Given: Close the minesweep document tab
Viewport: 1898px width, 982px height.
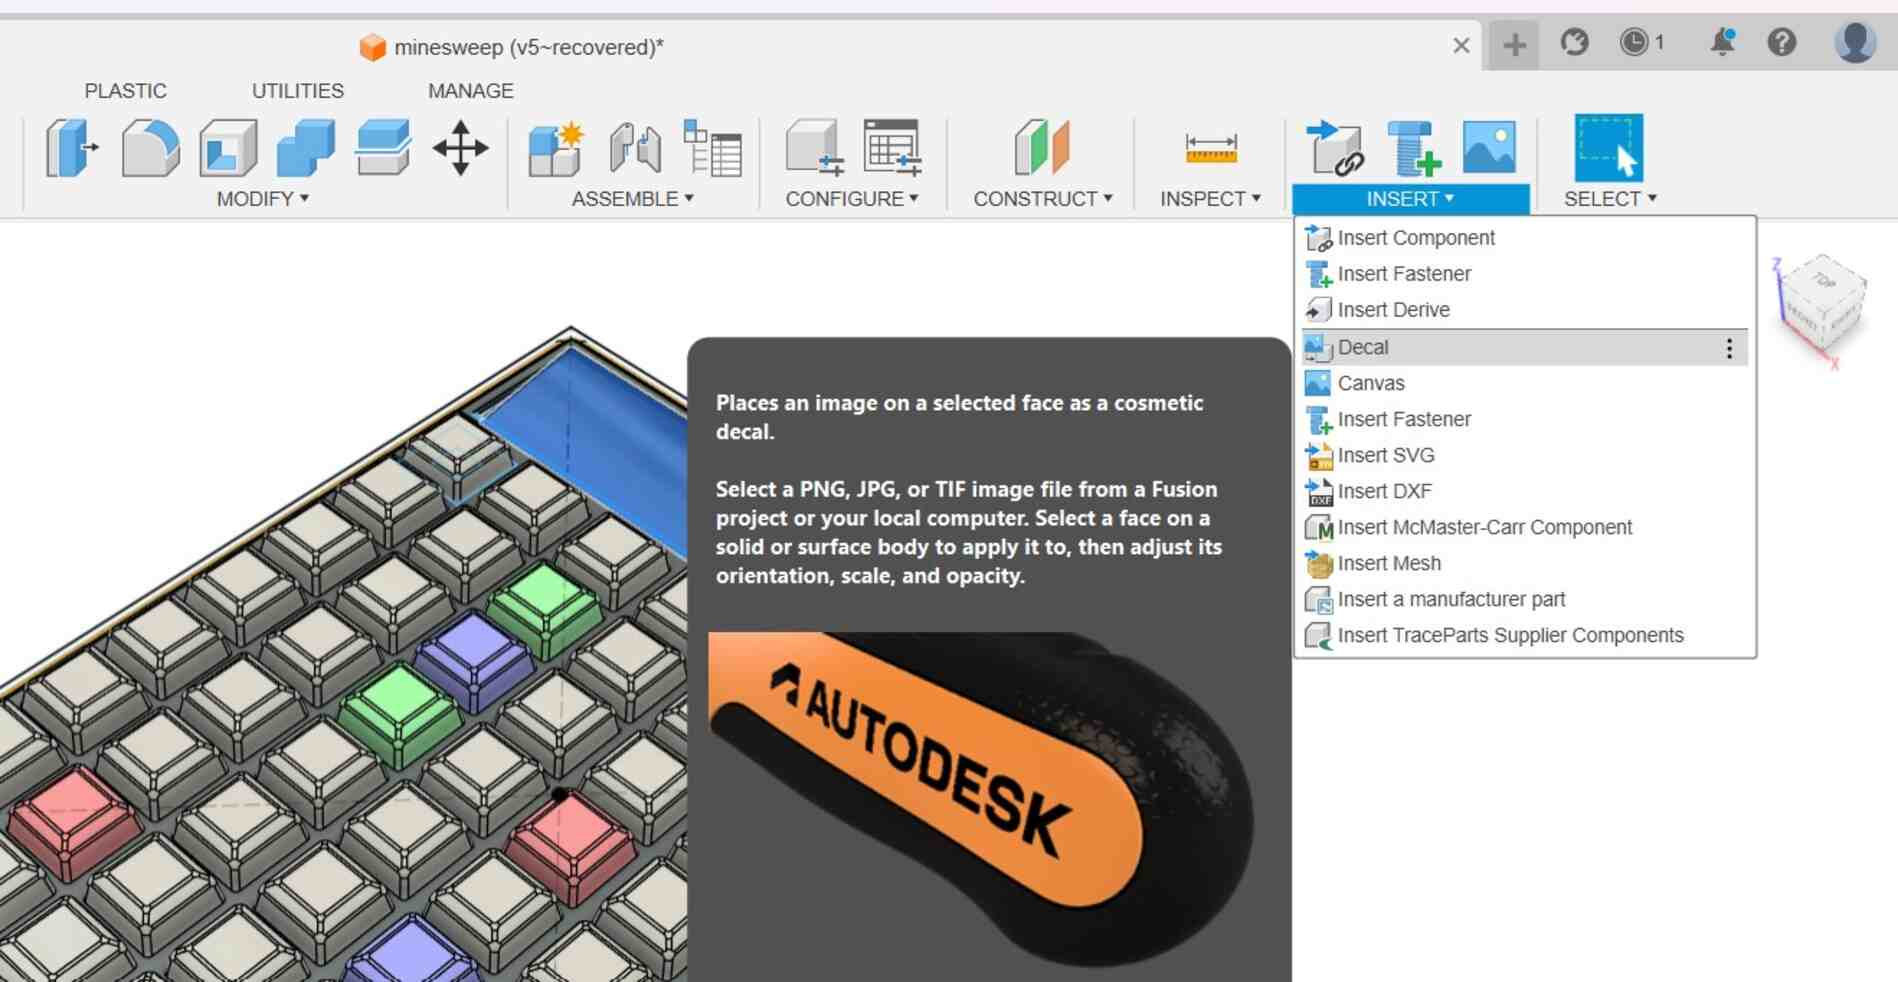Looking at the screenshot, I should pos(1461,46).
